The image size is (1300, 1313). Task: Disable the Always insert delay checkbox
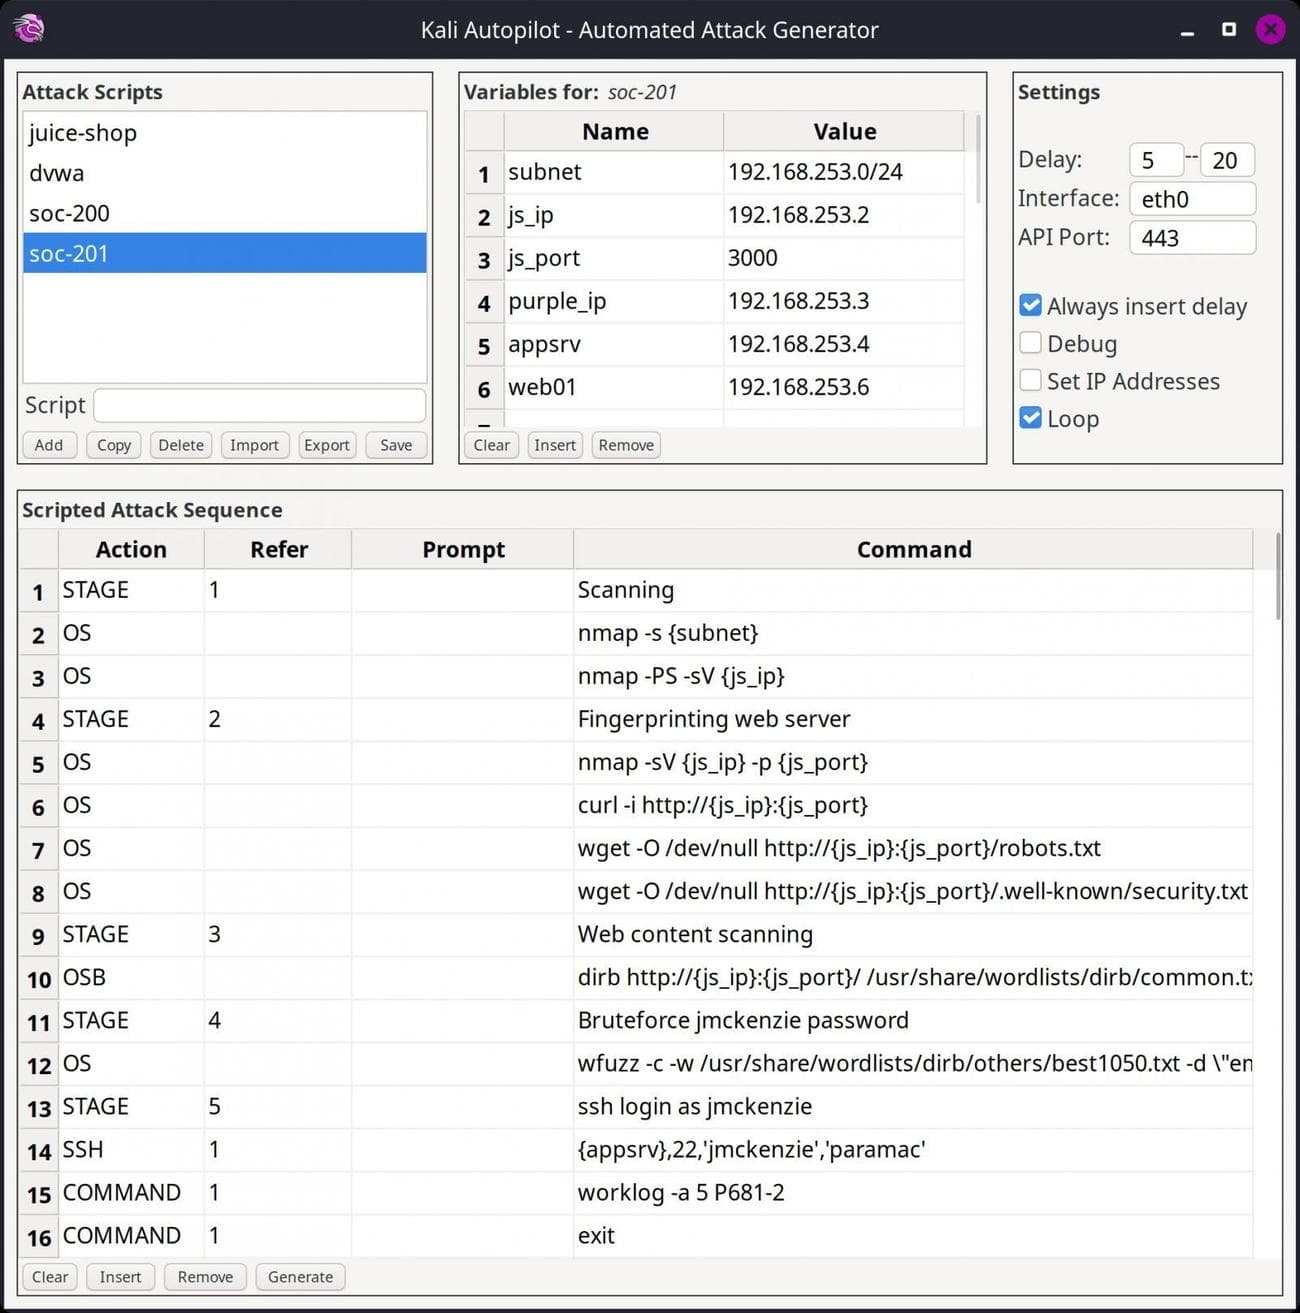click(x=1030, y=306)
